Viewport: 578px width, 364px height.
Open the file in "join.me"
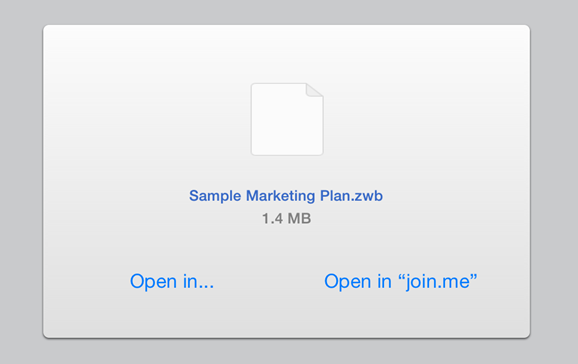click(x=400, y=282)
